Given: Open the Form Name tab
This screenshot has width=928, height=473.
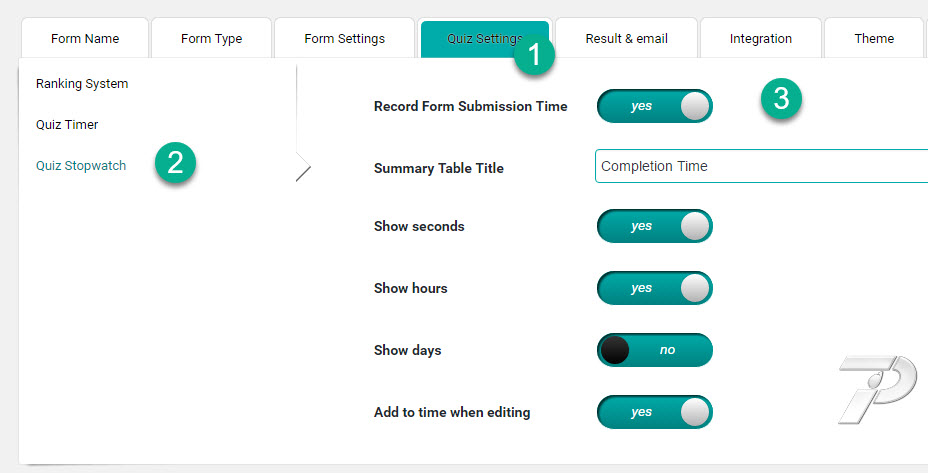Looking at the screenshot, I should 85,38.
